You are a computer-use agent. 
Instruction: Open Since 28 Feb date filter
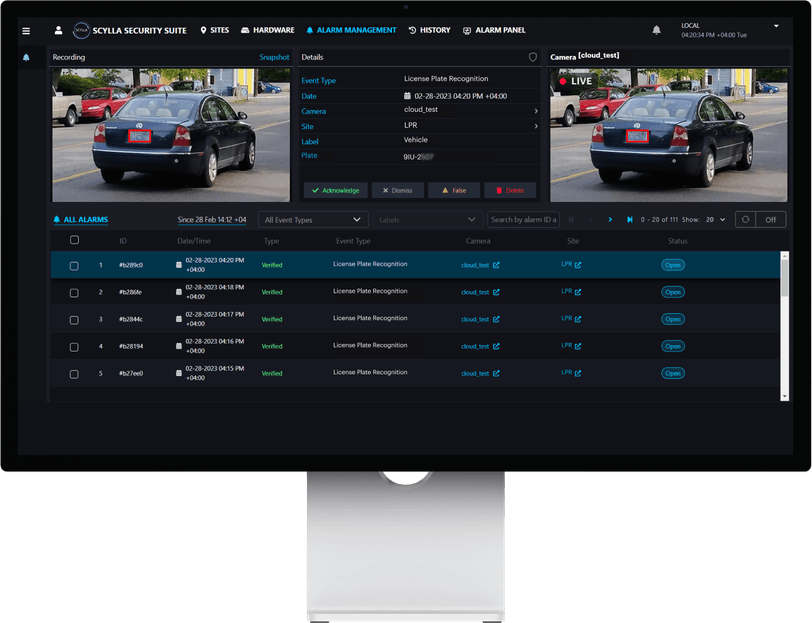212,220
